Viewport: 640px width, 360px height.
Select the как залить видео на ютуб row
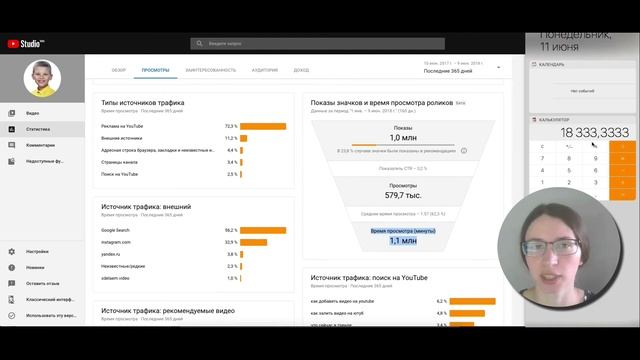(x=402, y=313)
